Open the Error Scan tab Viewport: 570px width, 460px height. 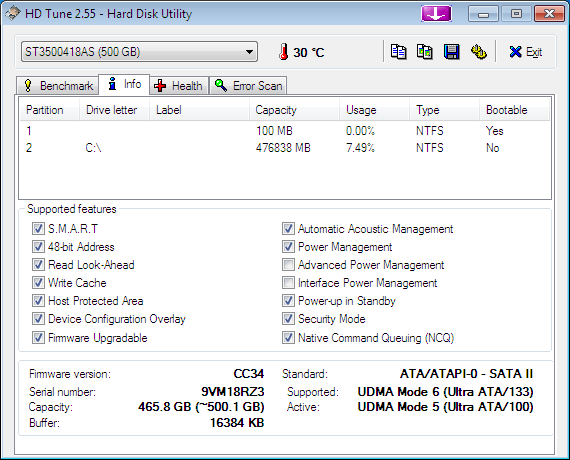[x=248, y=86]
